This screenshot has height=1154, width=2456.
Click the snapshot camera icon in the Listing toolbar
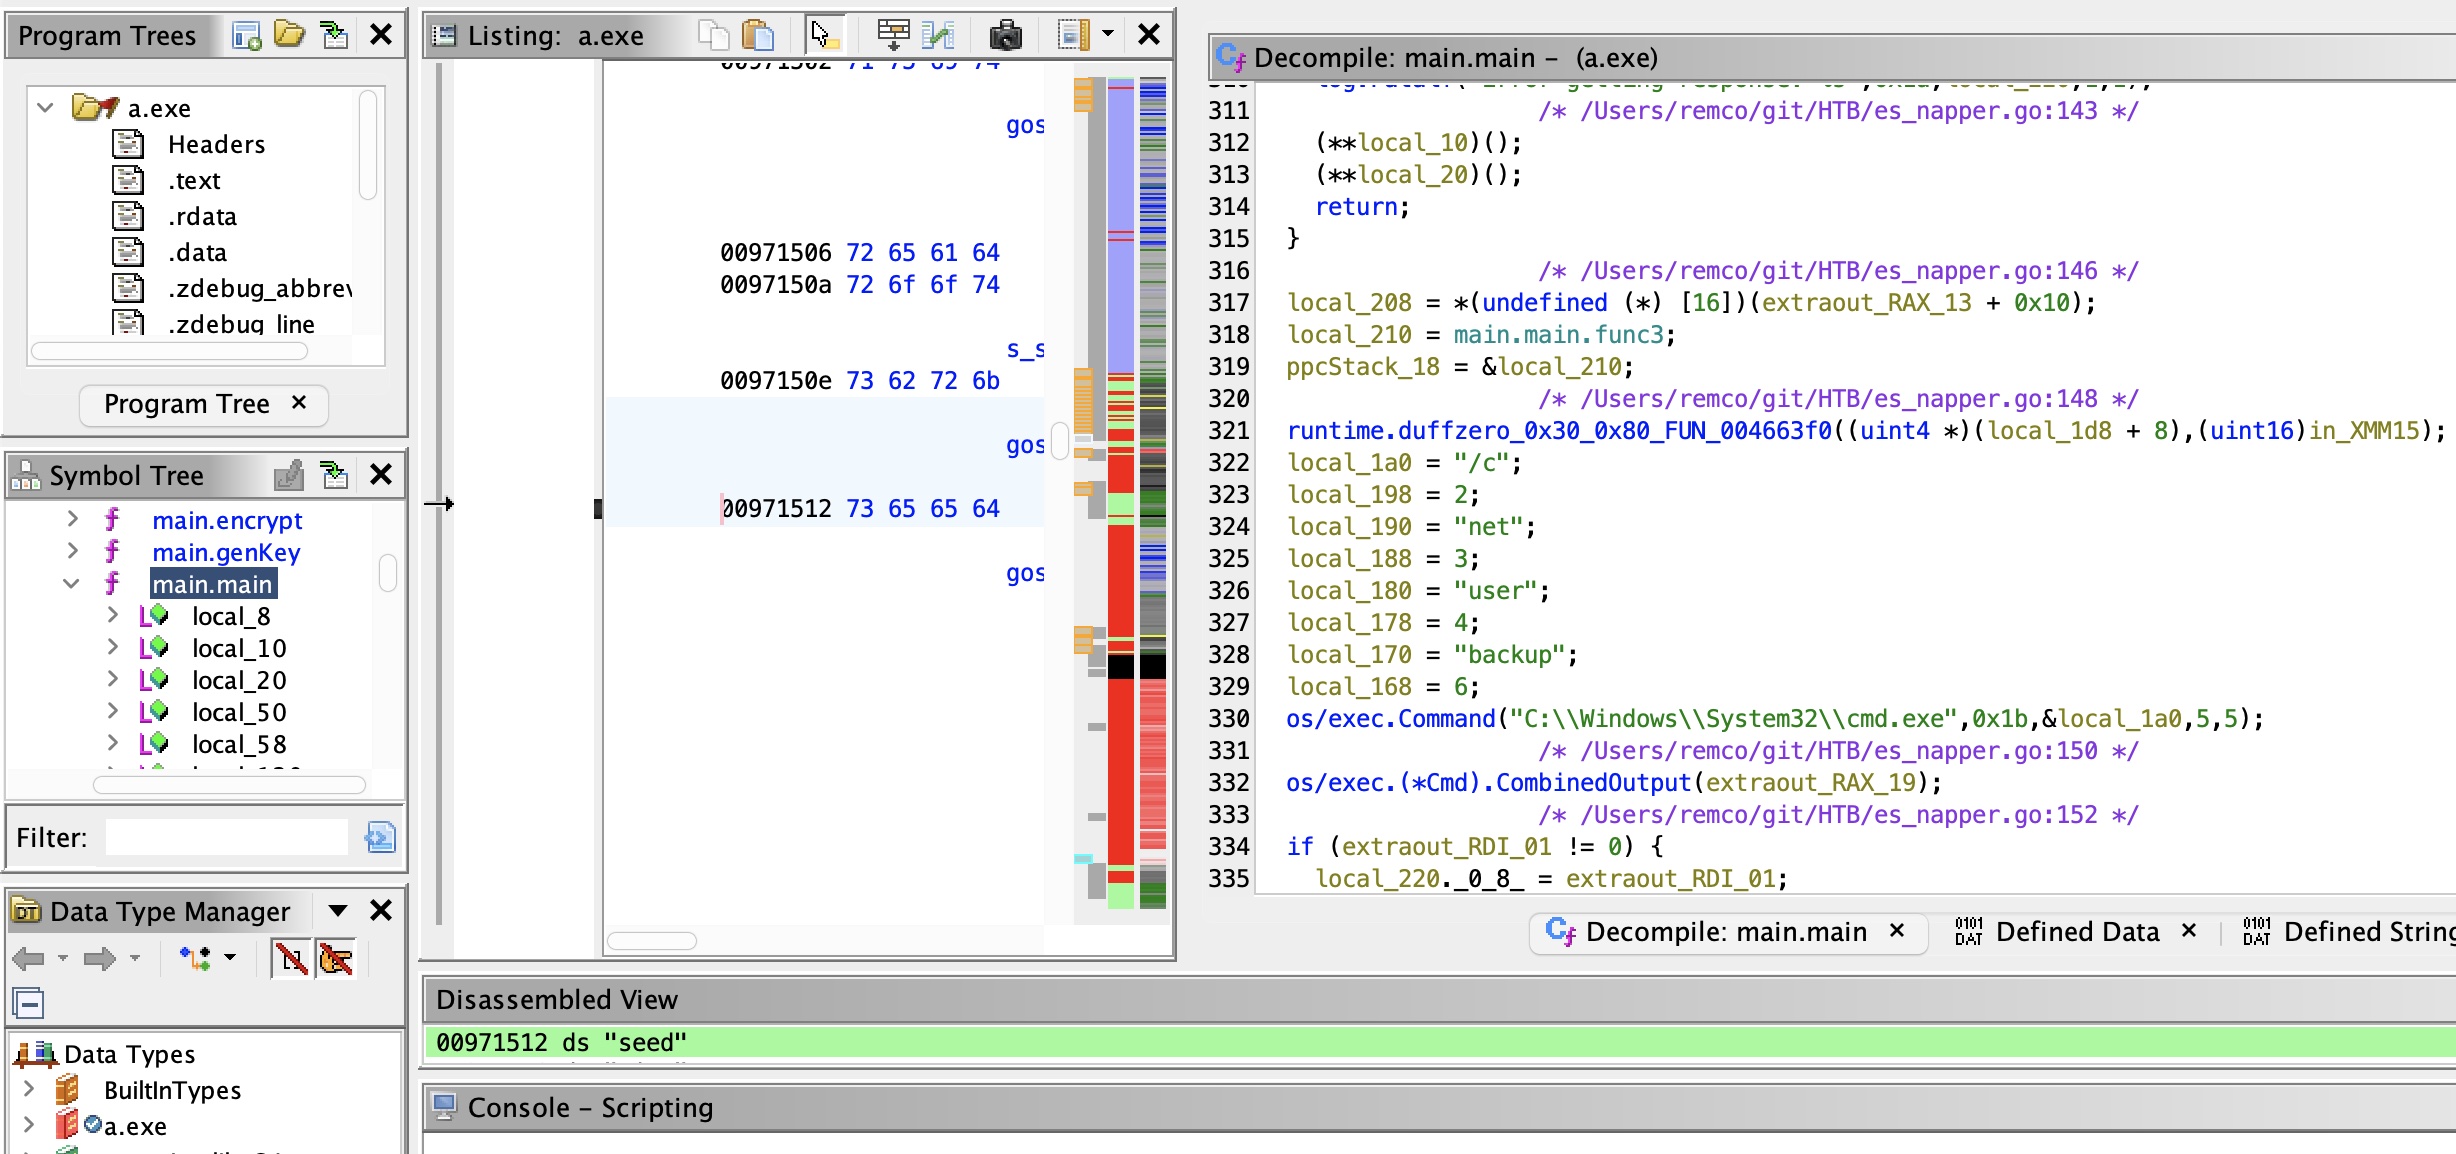tap(1005, 36)
